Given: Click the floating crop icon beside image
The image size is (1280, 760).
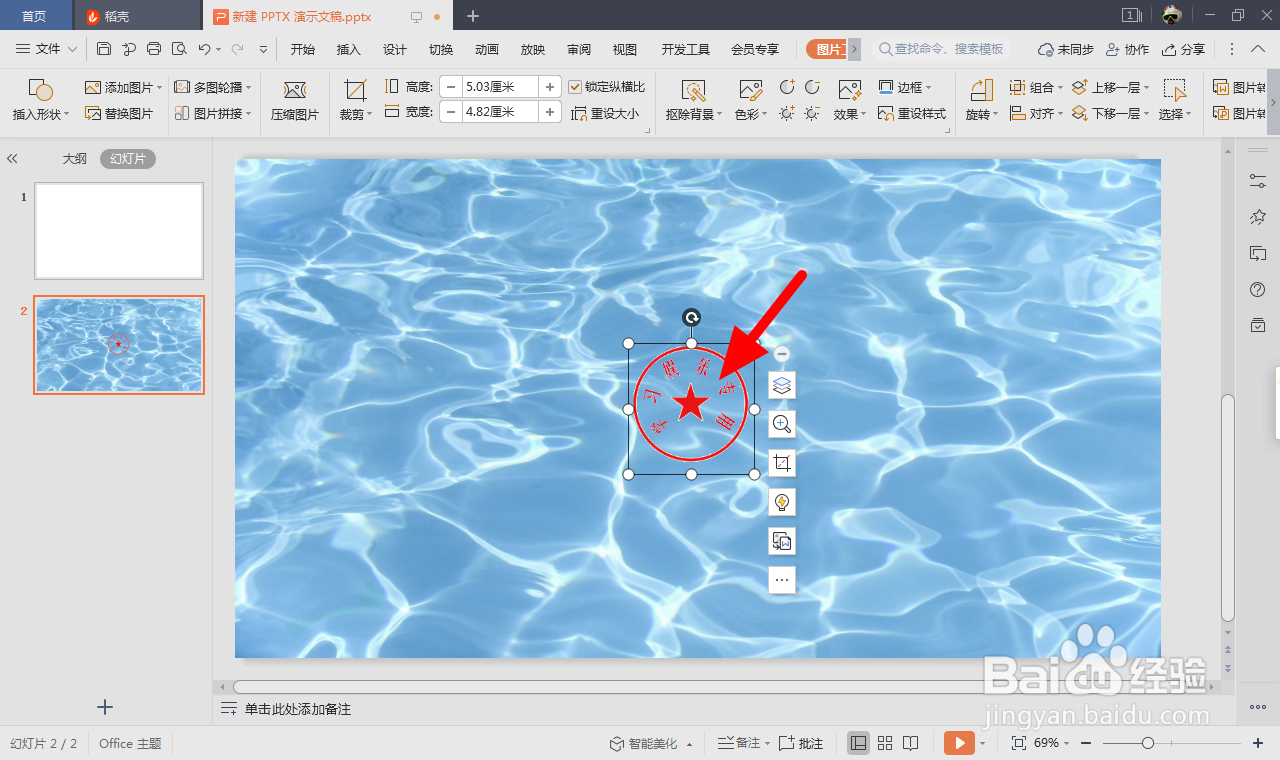Looking at the screenshot, I should coord(782,463).
